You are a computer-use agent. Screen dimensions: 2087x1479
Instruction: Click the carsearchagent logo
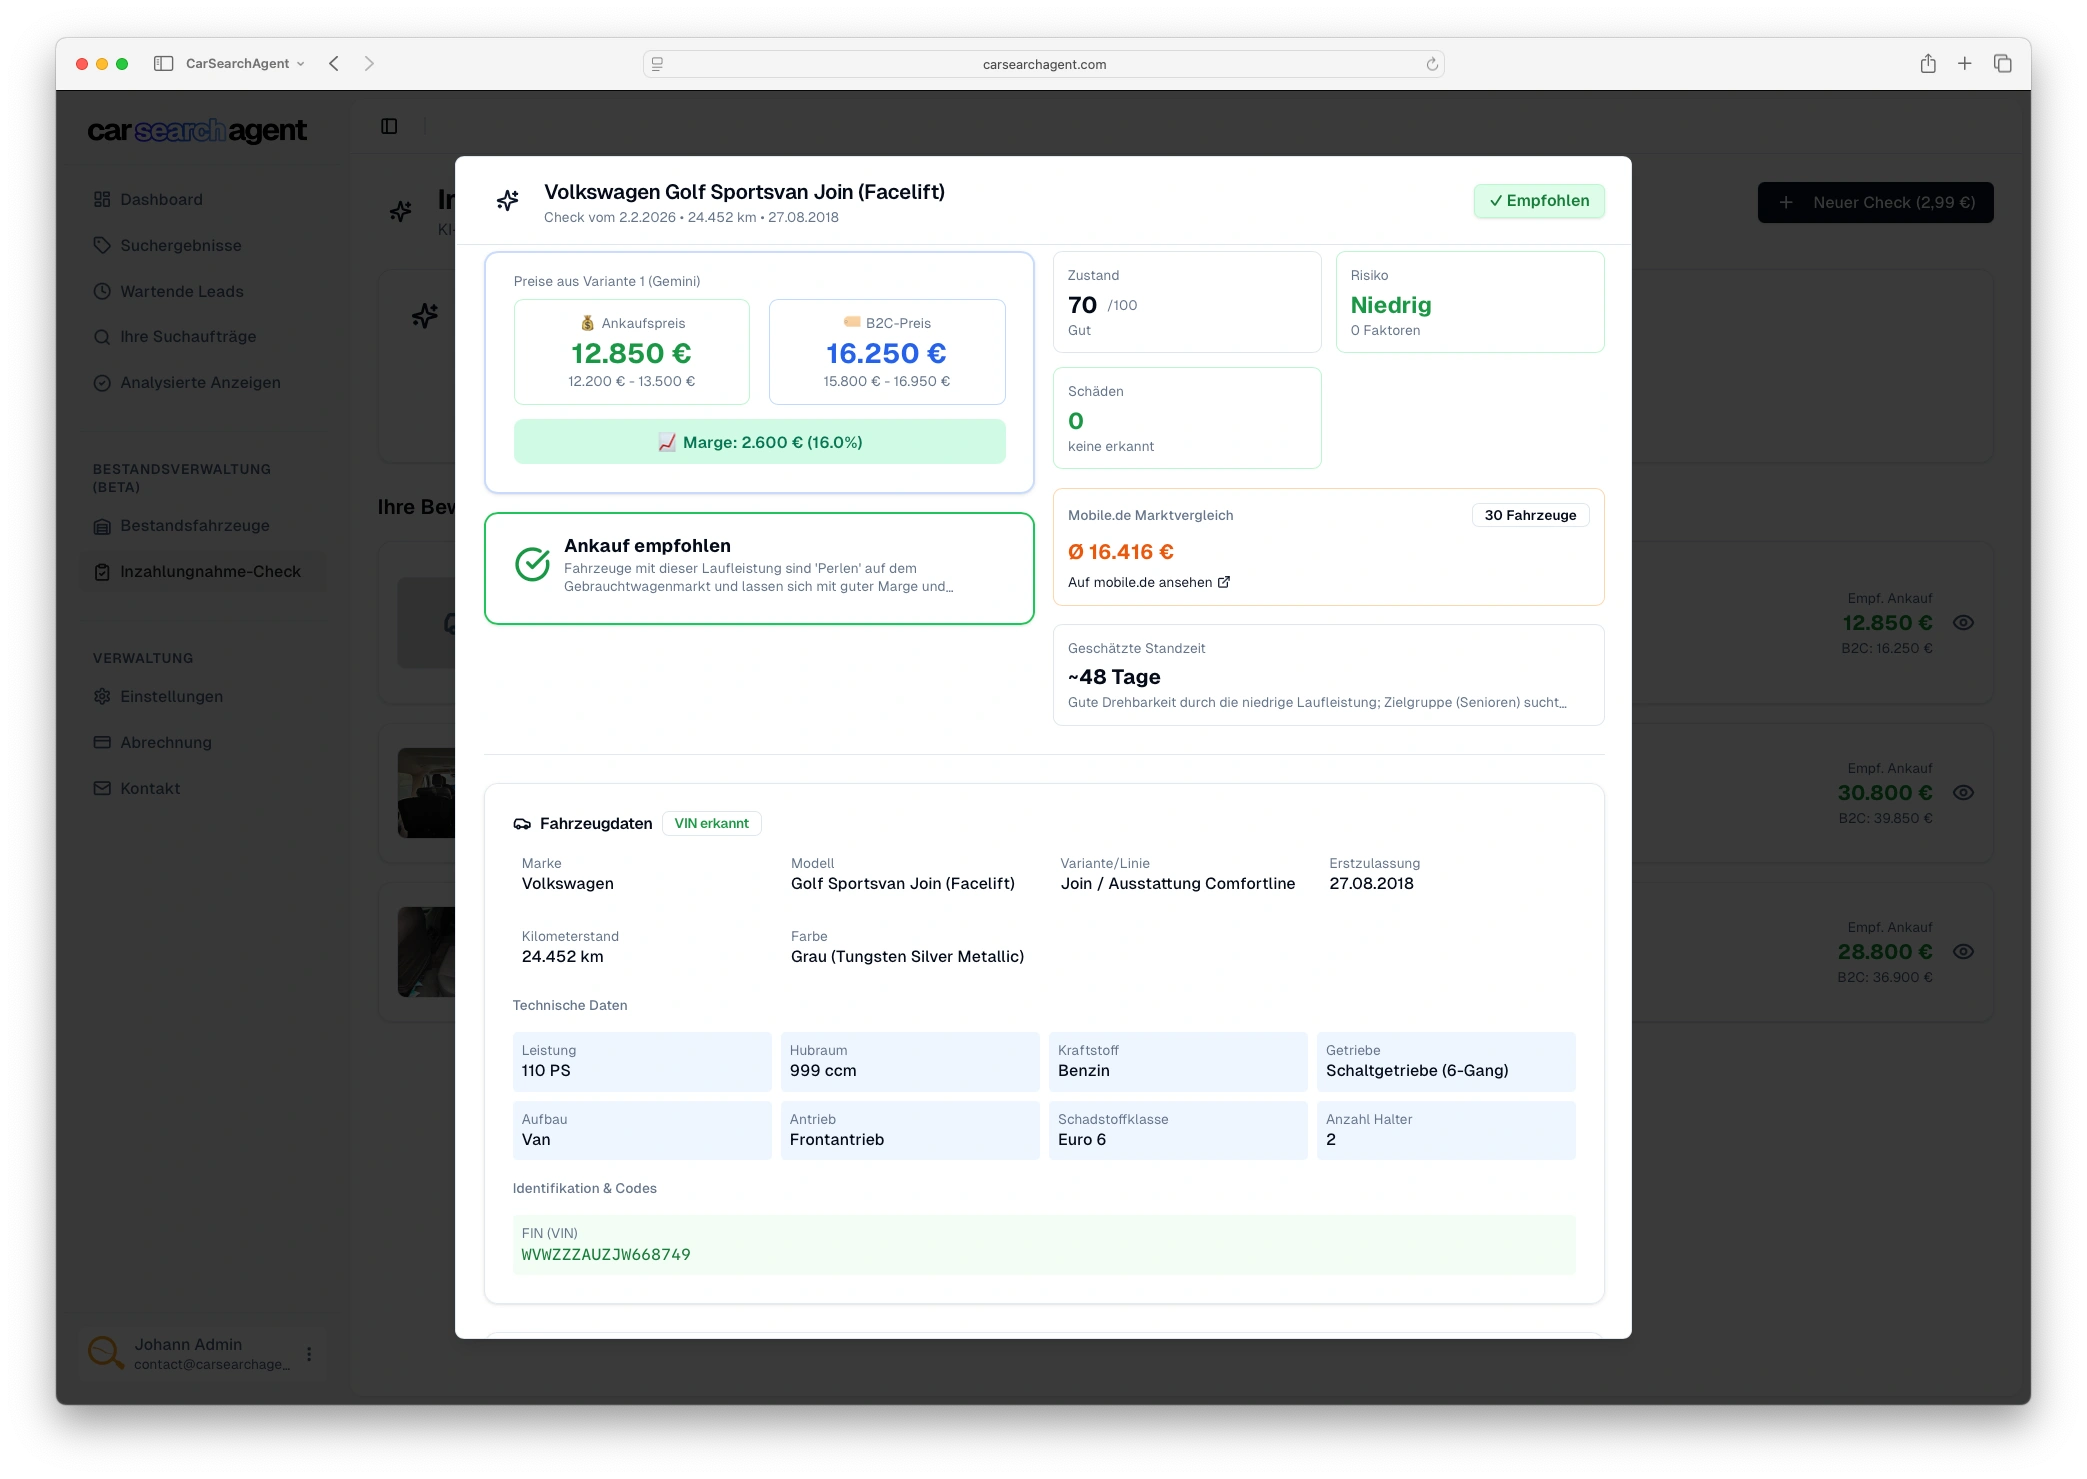click(x=197, y=131)
